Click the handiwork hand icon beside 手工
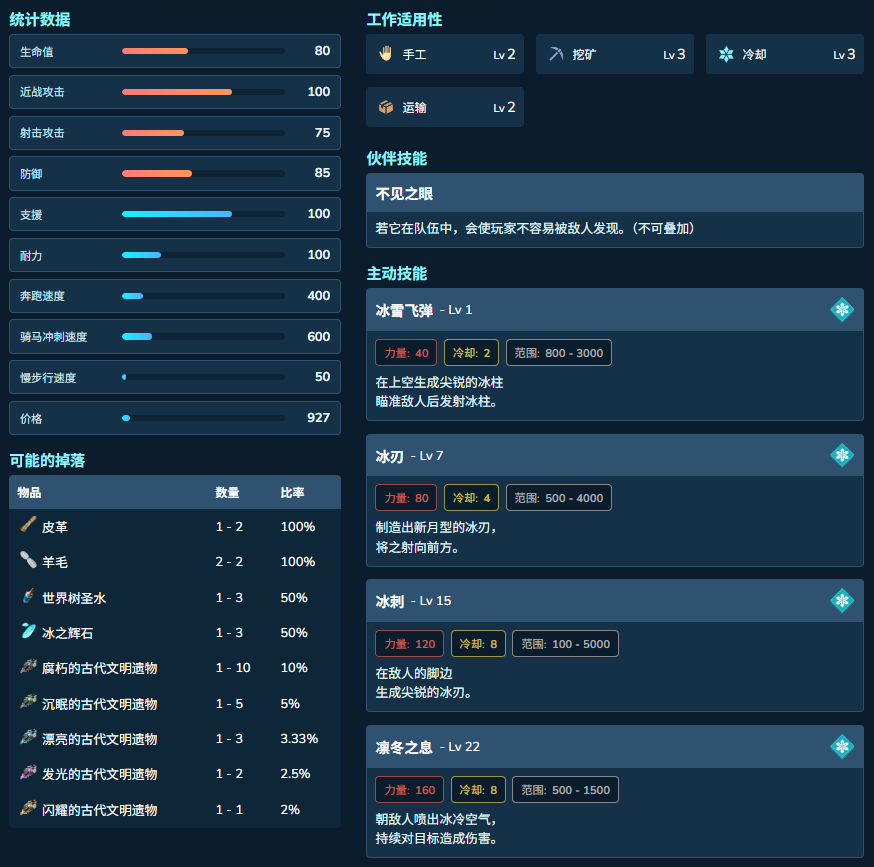This screenshot has height=867, width=874. pos(385,54)
